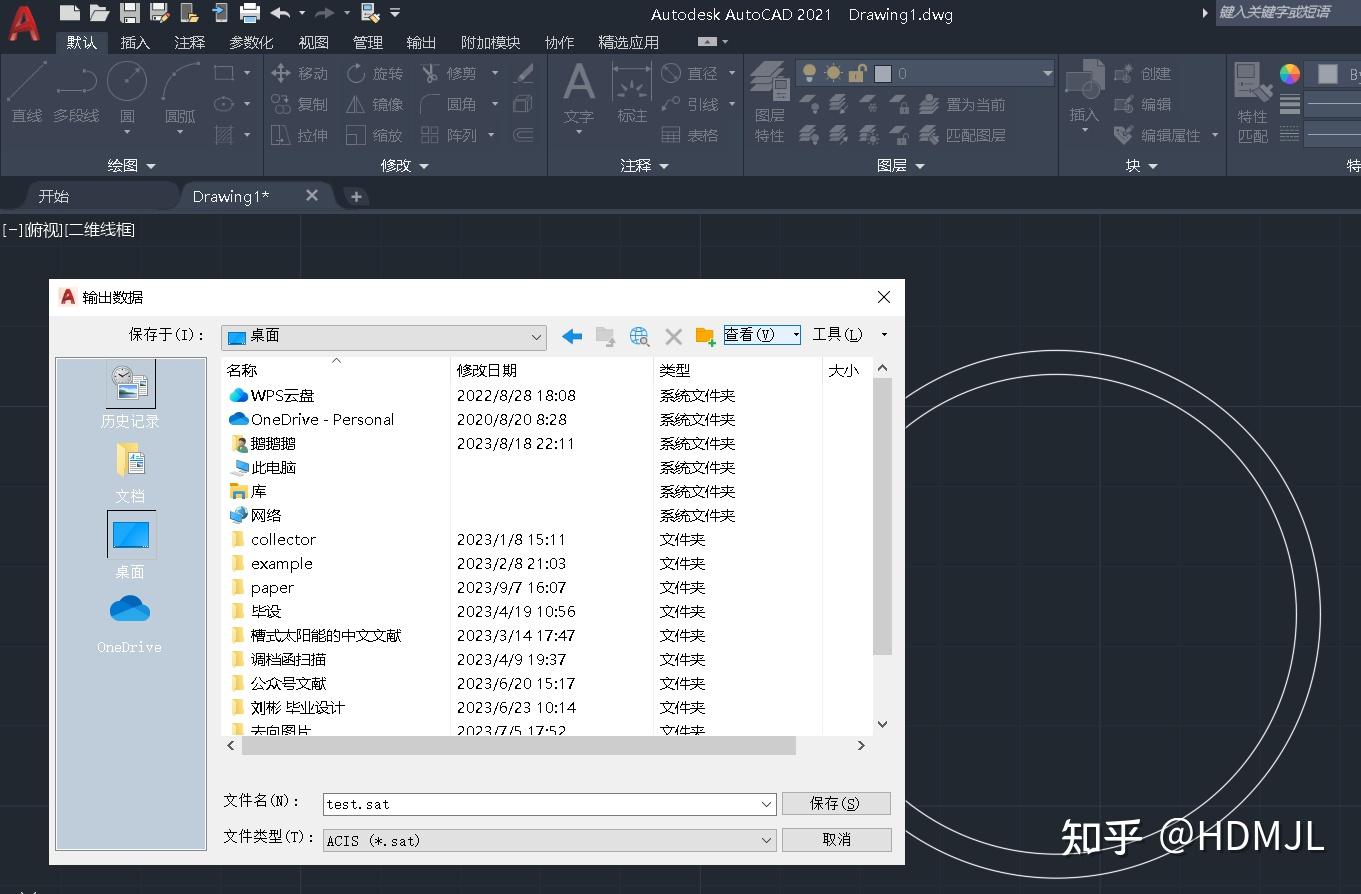The height and width of the screenshot is (894, 1361).
Task: Switch to the Annotate (注释) ribbon tab
Action: point(189,42)
